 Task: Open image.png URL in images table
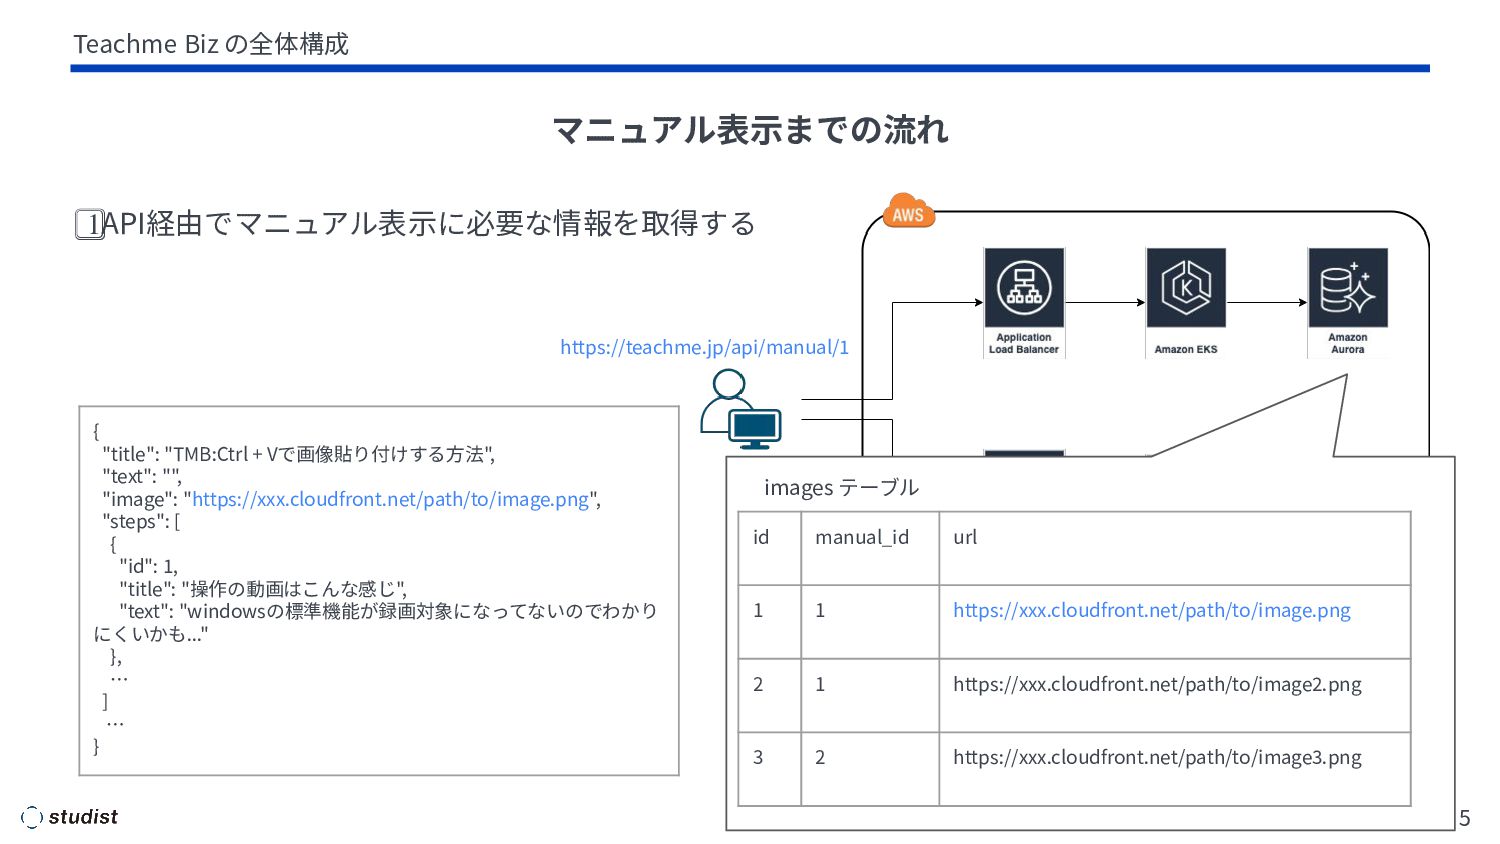pos(1152,610)
